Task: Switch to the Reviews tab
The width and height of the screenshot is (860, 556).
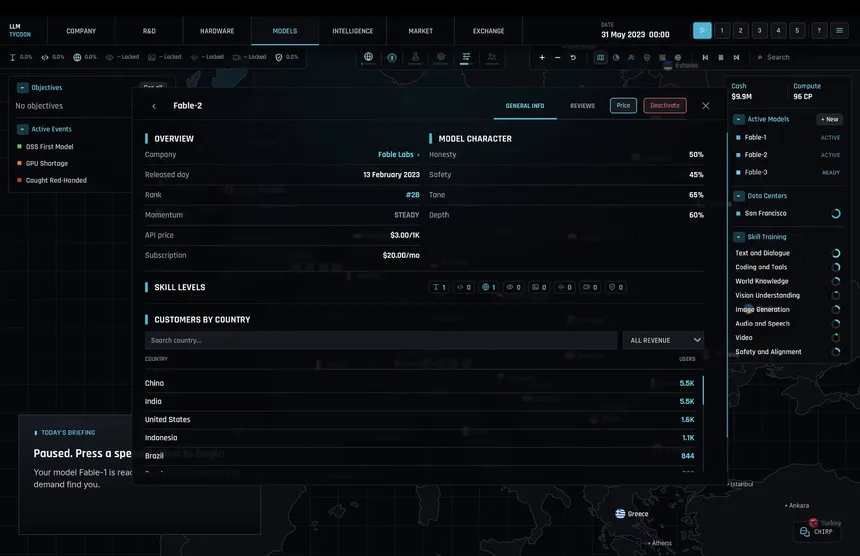Action: click(582, 106)
